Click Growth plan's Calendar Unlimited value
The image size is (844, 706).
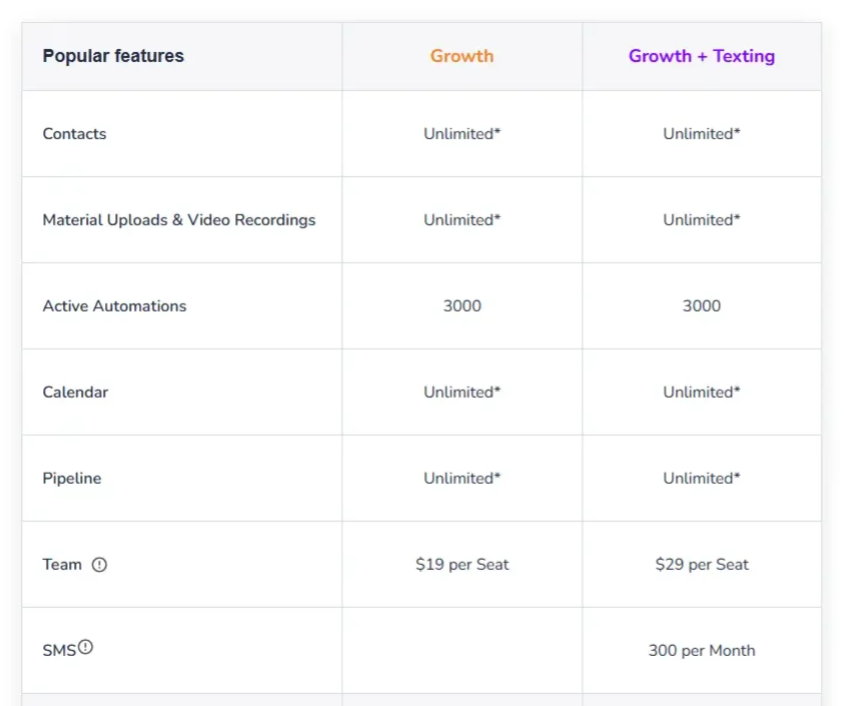(462, 392)
